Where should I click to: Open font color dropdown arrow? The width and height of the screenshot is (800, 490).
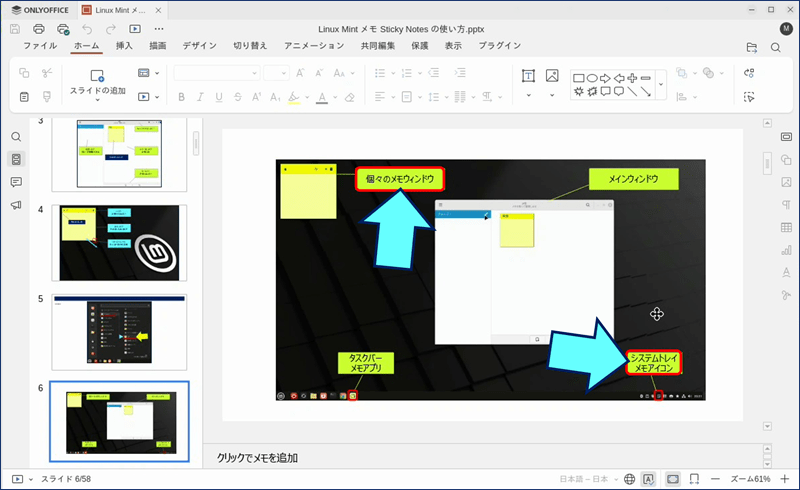point(335,97)
